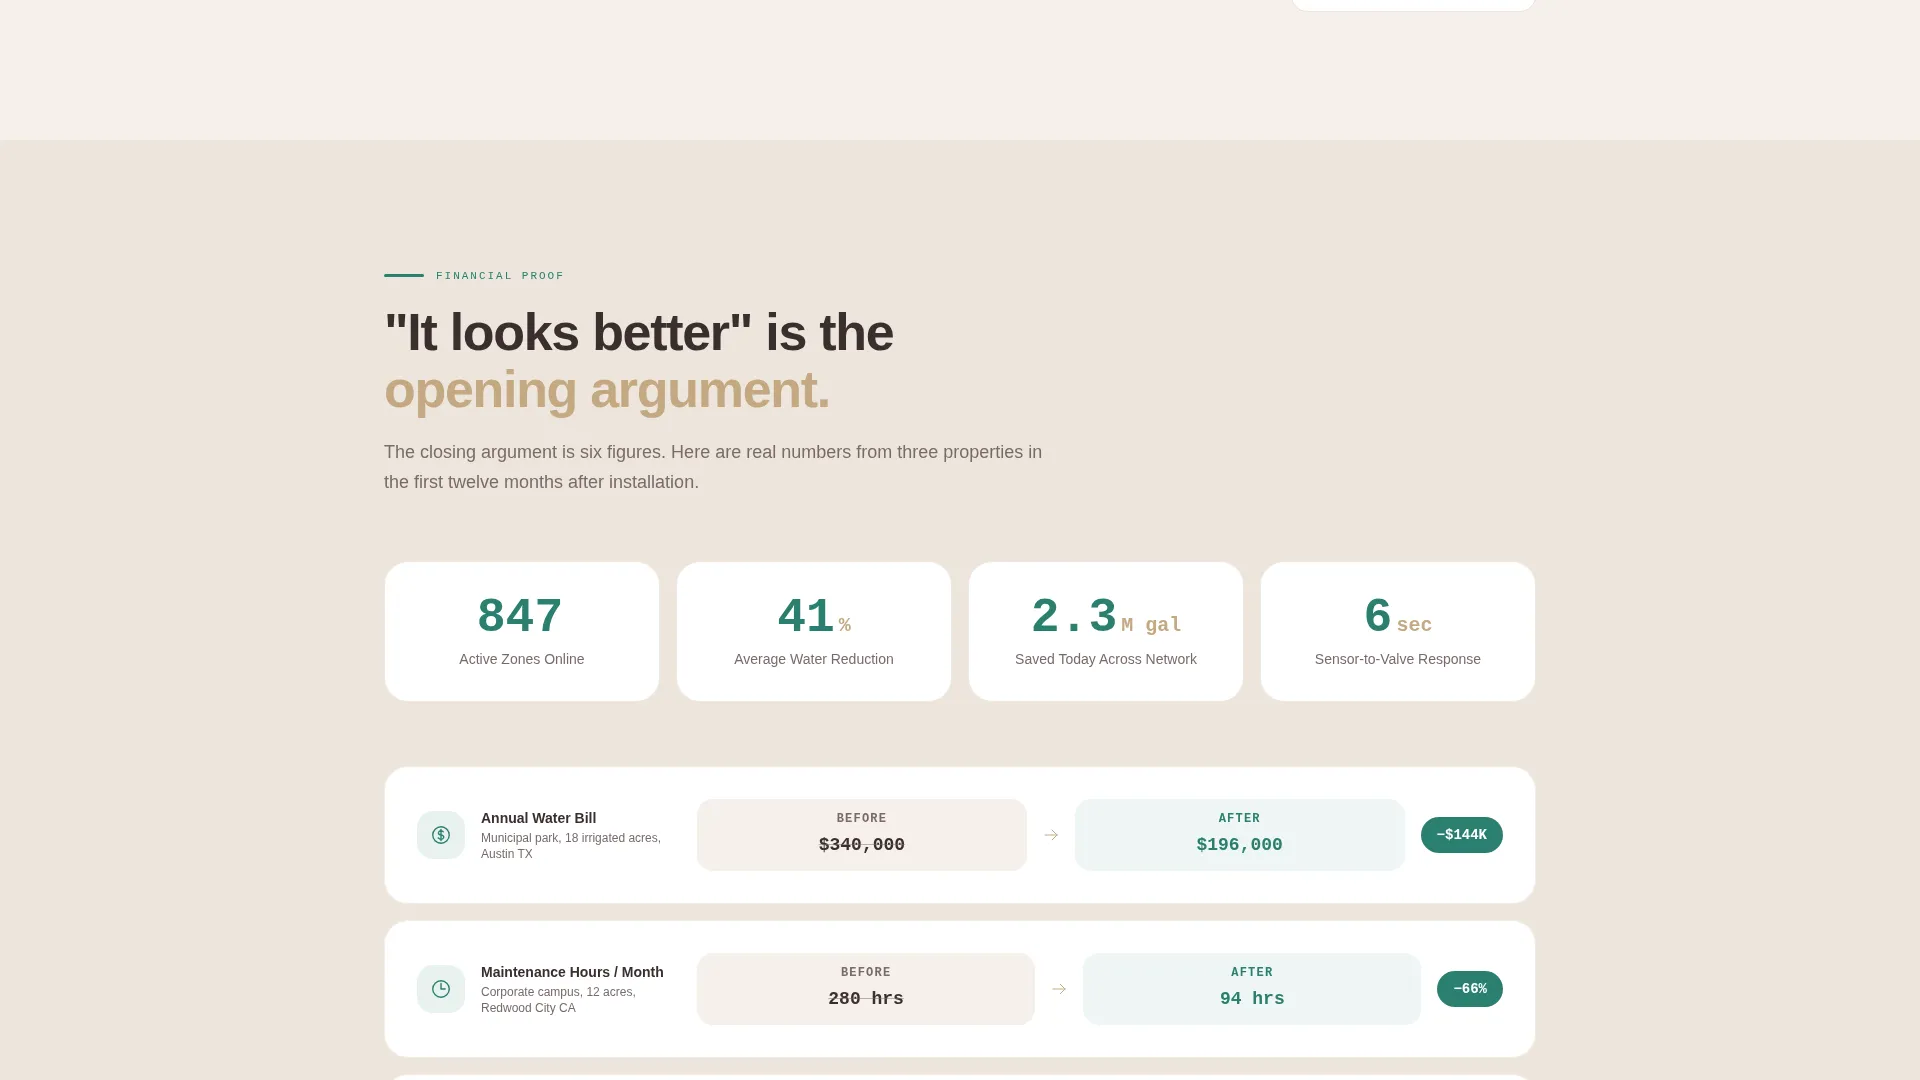This screenshot has width=1920, height=1080.
Task: Click the −66% reduction badge
Action: (x=1469, y=989)
